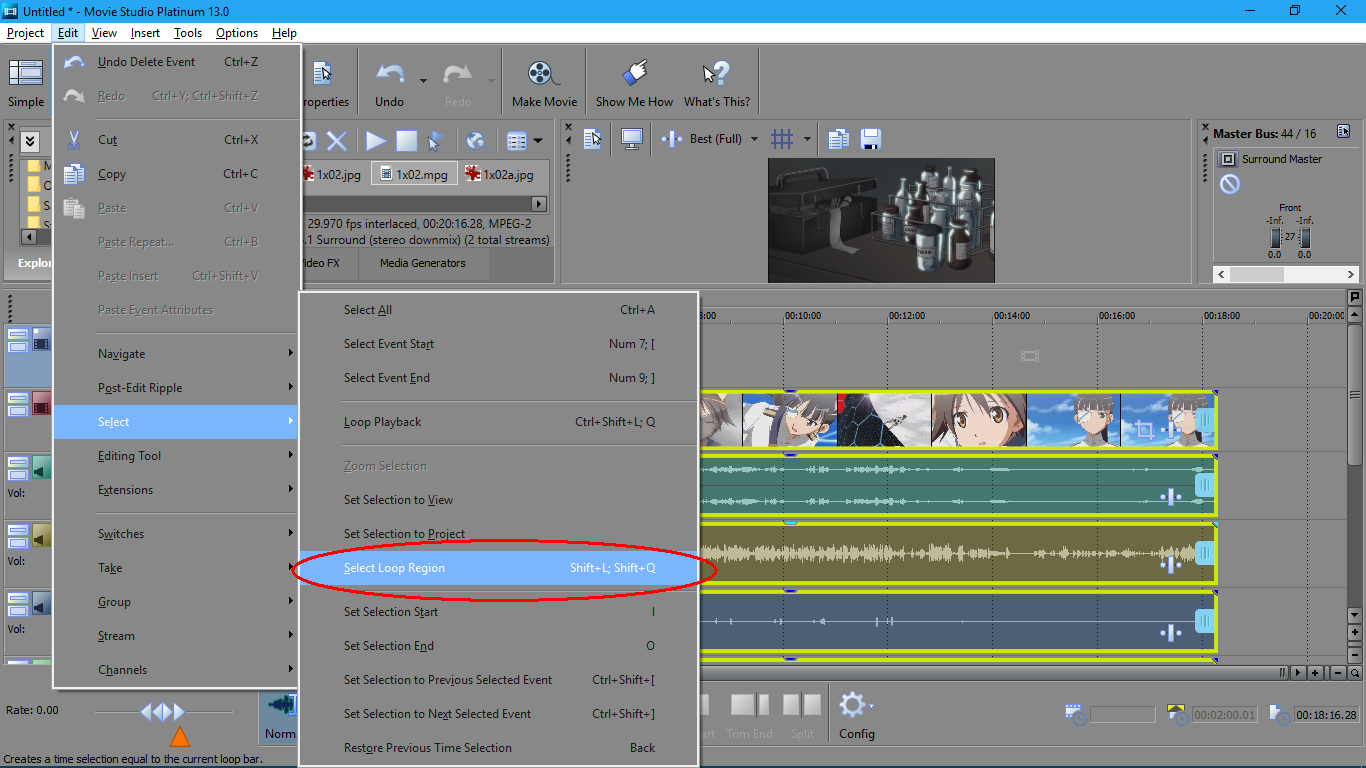The width and height of the screenshot is (1366, 768).
Task: Toggle the overlay grid icon in preview
Action: [x=782, y=139]
